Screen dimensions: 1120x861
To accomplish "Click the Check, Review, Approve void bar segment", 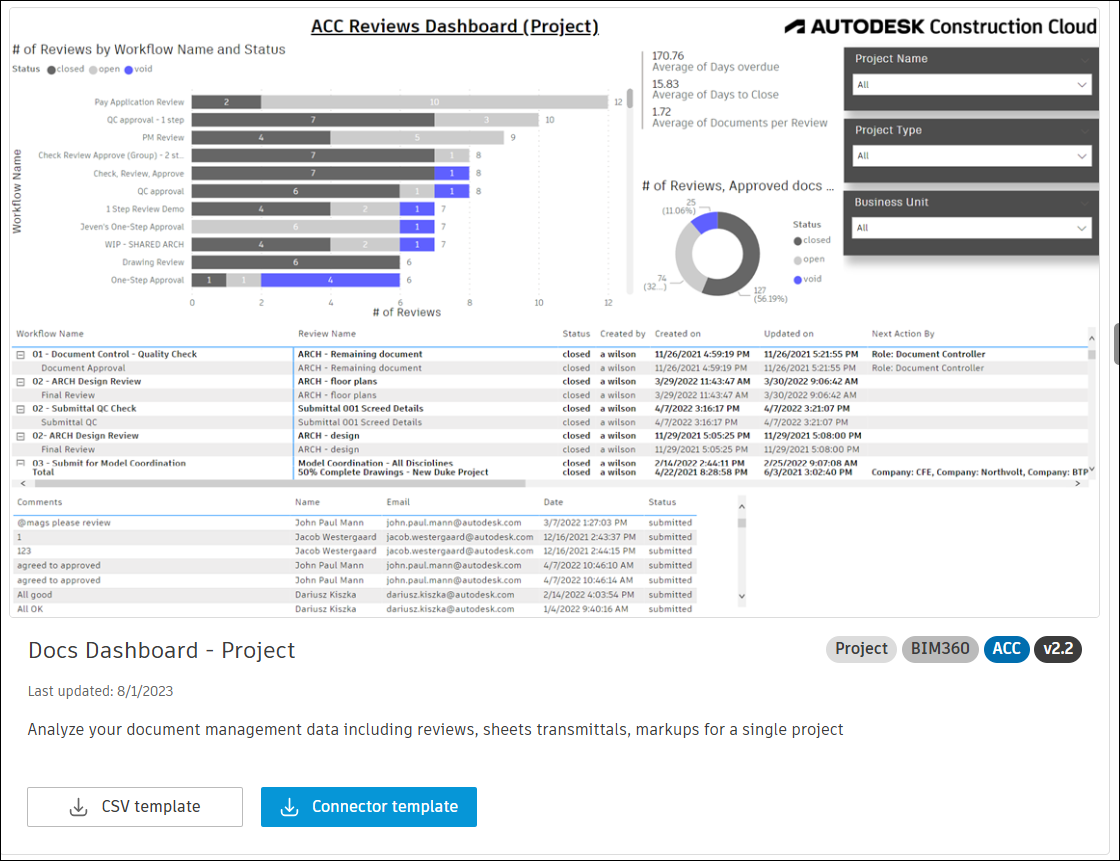I will [451, 173].
